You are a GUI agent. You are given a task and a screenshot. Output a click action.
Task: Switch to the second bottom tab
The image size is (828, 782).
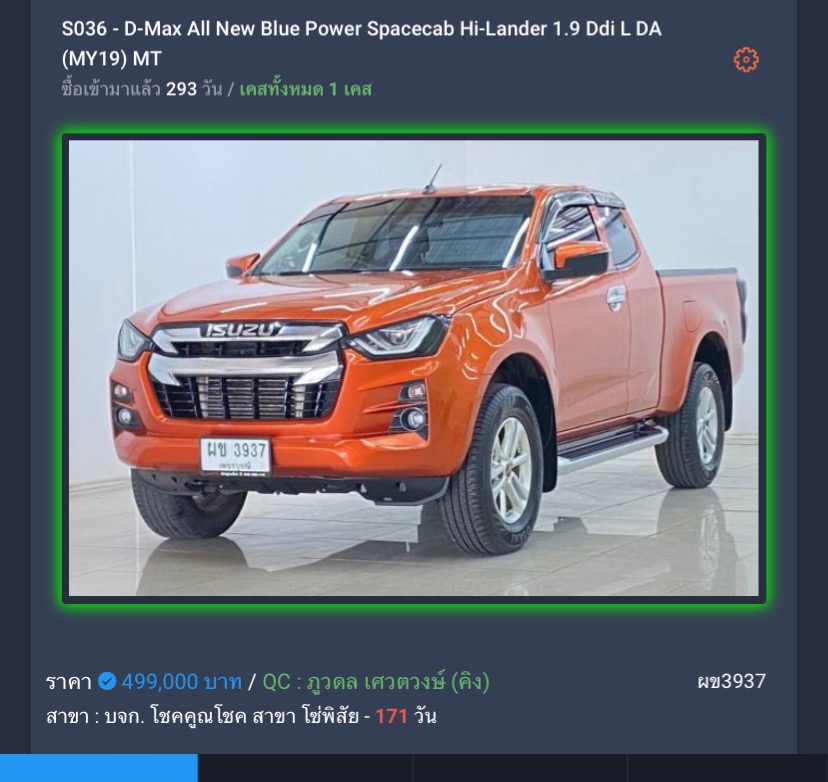[305, 768]
